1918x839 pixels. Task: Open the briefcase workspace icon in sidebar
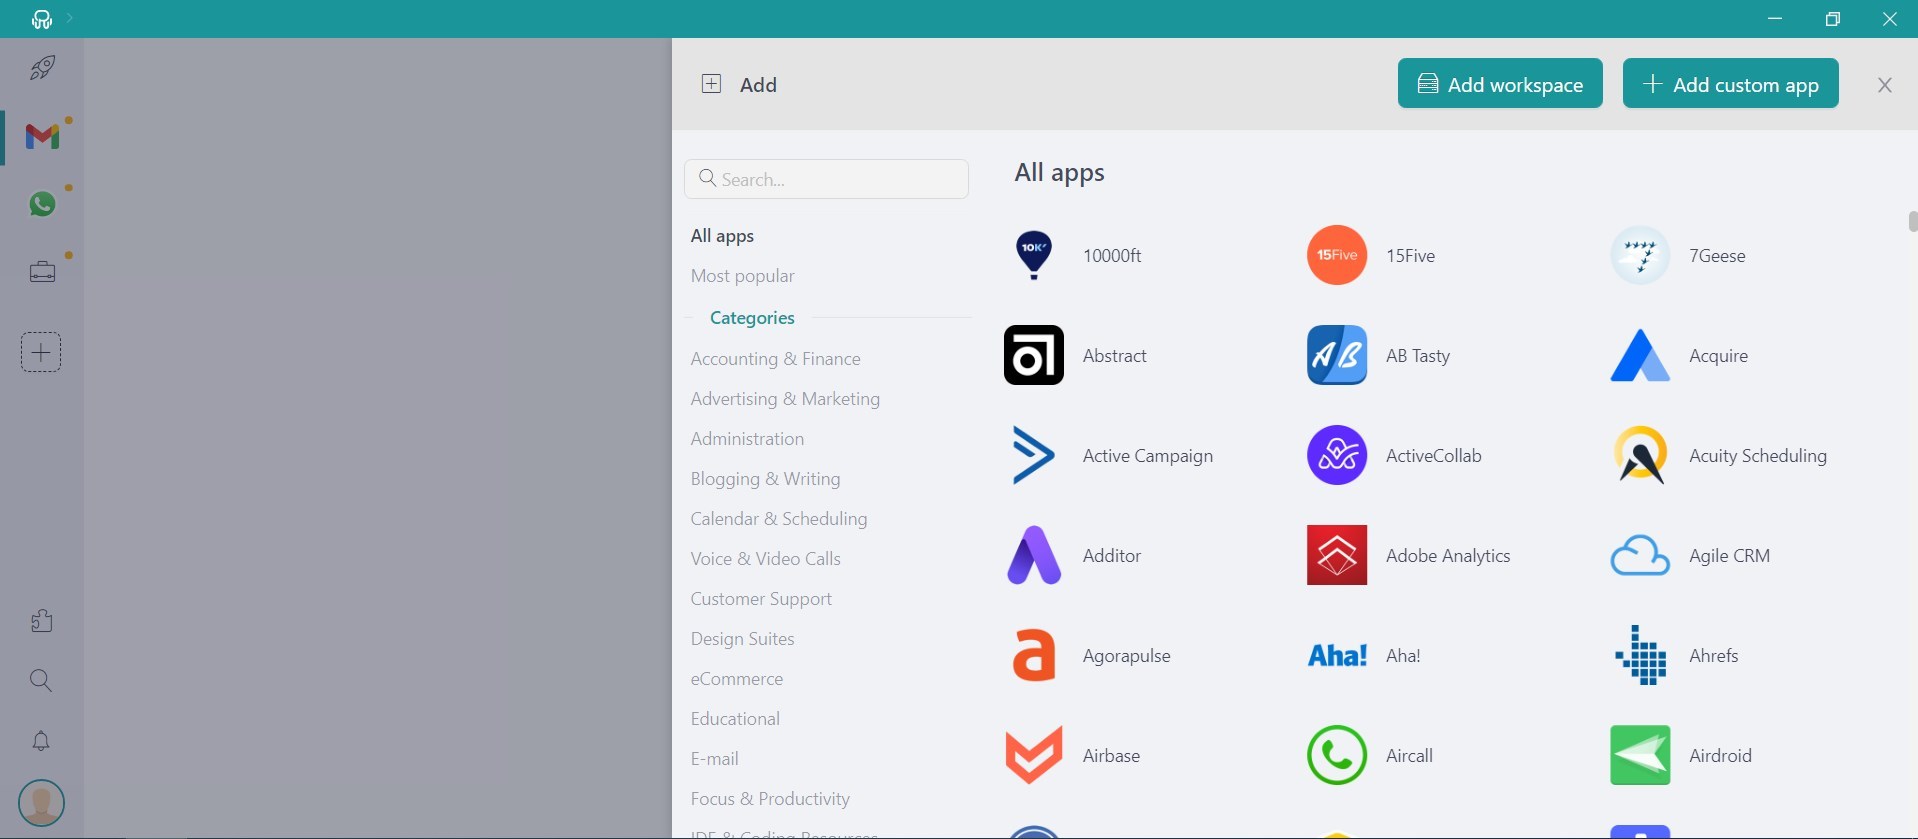42,272
